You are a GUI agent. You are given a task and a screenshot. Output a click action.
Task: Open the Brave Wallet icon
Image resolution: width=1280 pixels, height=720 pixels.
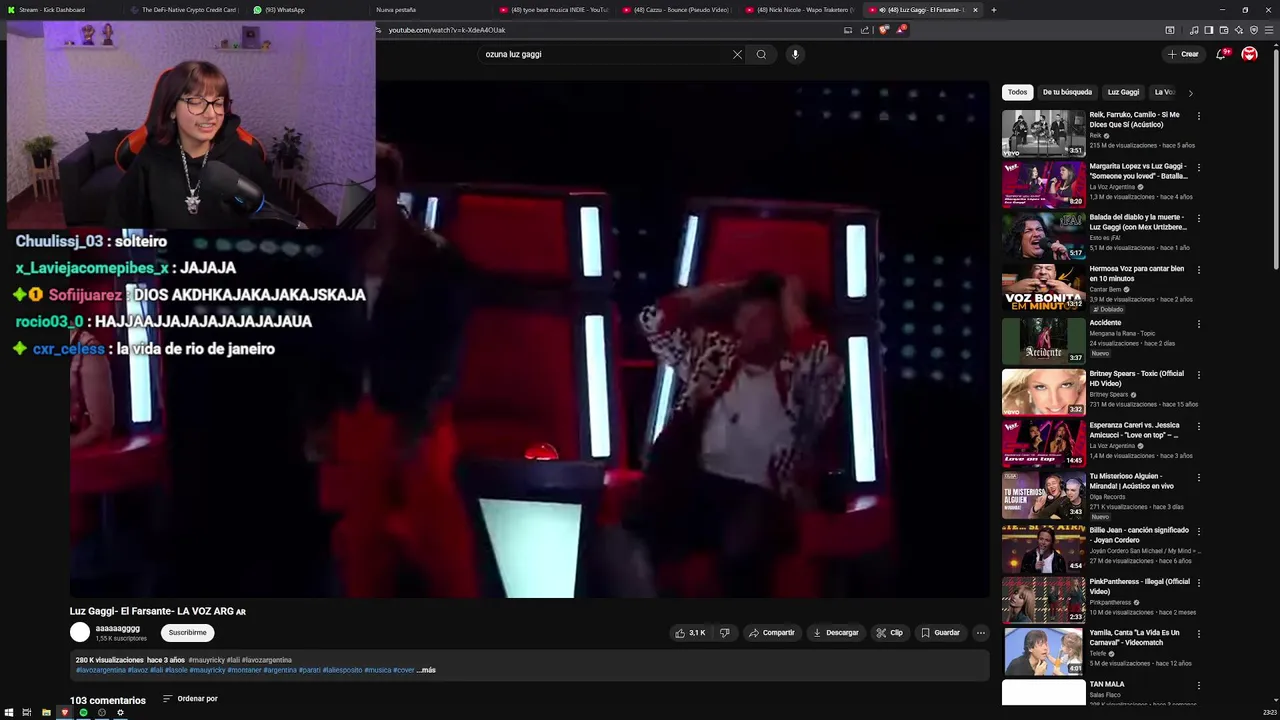(1224, 30)
